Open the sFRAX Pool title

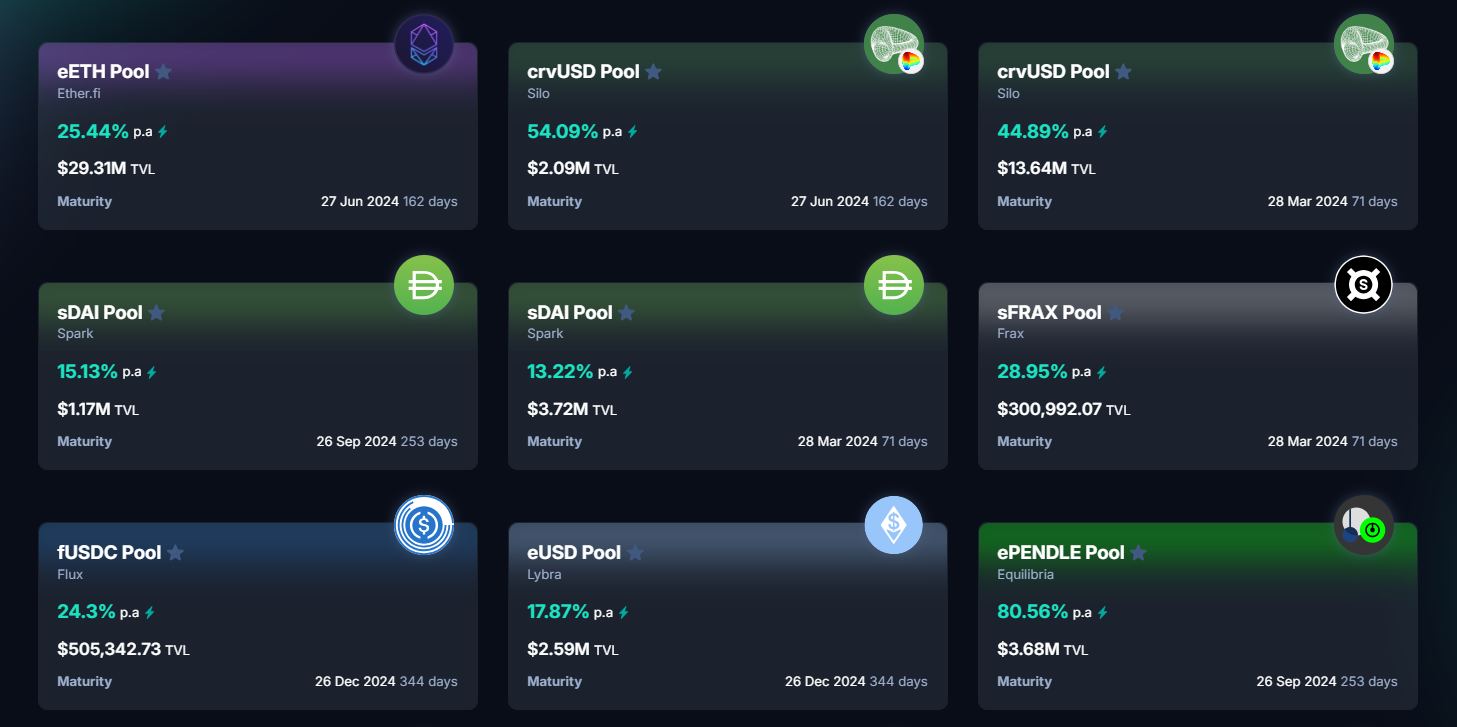1049,312
